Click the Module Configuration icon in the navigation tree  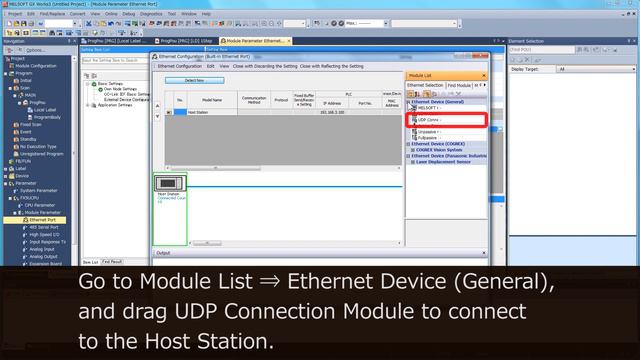[11, 66]
